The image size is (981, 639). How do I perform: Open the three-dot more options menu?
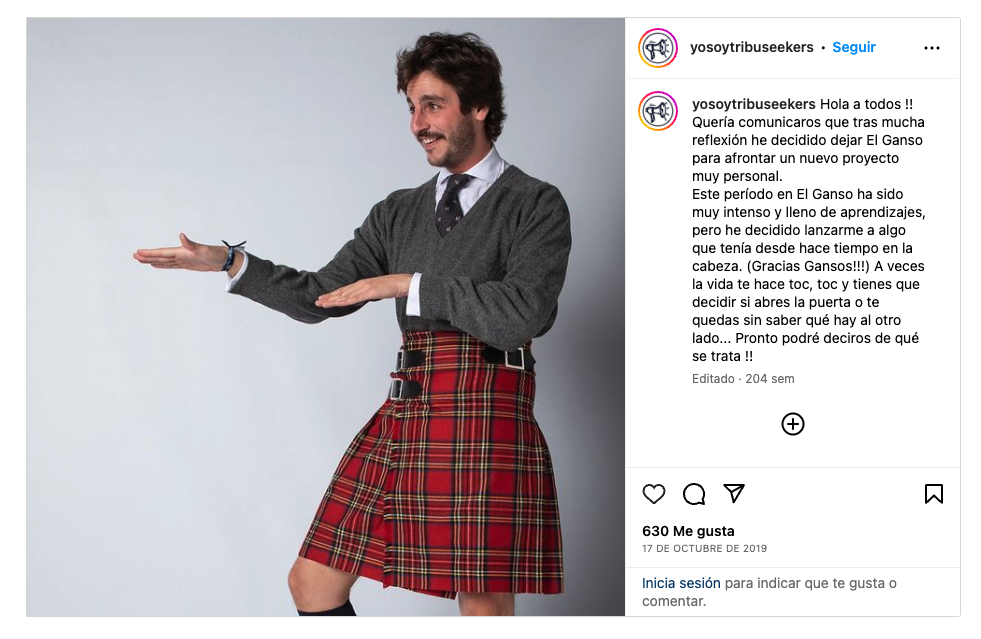click(932, 48)
